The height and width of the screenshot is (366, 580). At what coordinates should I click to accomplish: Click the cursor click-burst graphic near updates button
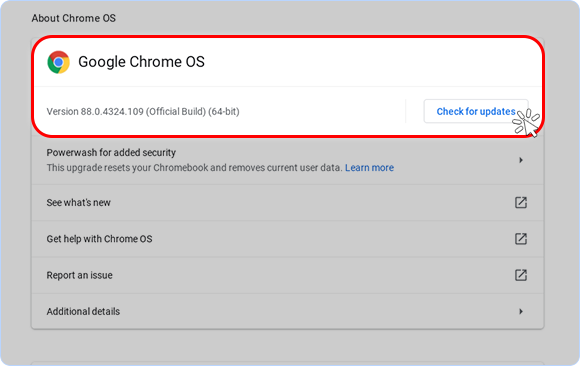[x=526, y=123]
